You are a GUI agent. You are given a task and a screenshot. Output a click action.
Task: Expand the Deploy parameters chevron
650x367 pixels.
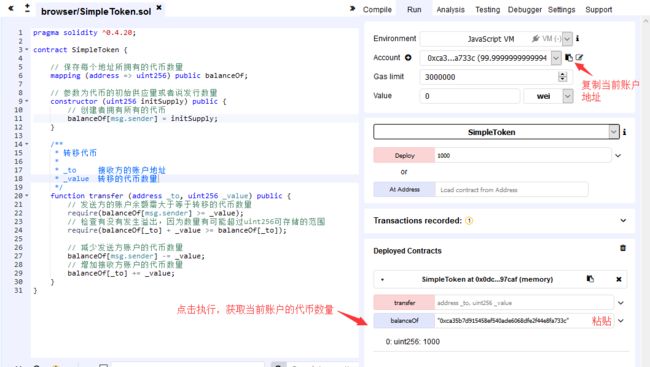[x=618, y=156]
